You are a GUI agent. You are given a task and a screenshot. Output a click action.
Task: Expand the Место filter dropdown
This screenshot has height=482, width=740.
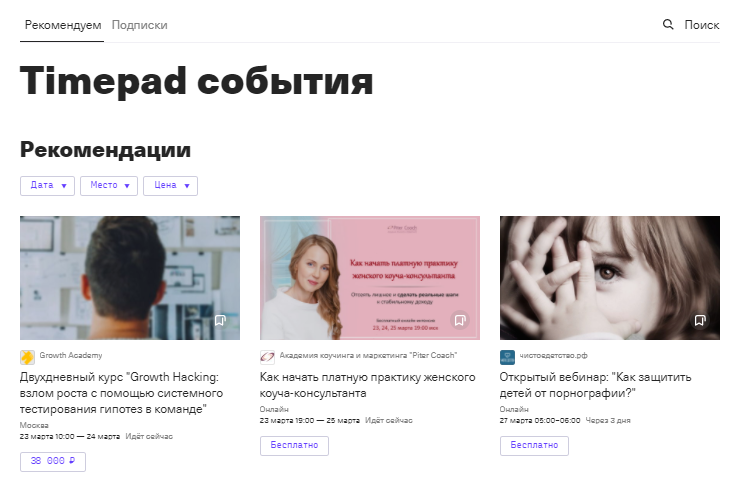(109, 186)
